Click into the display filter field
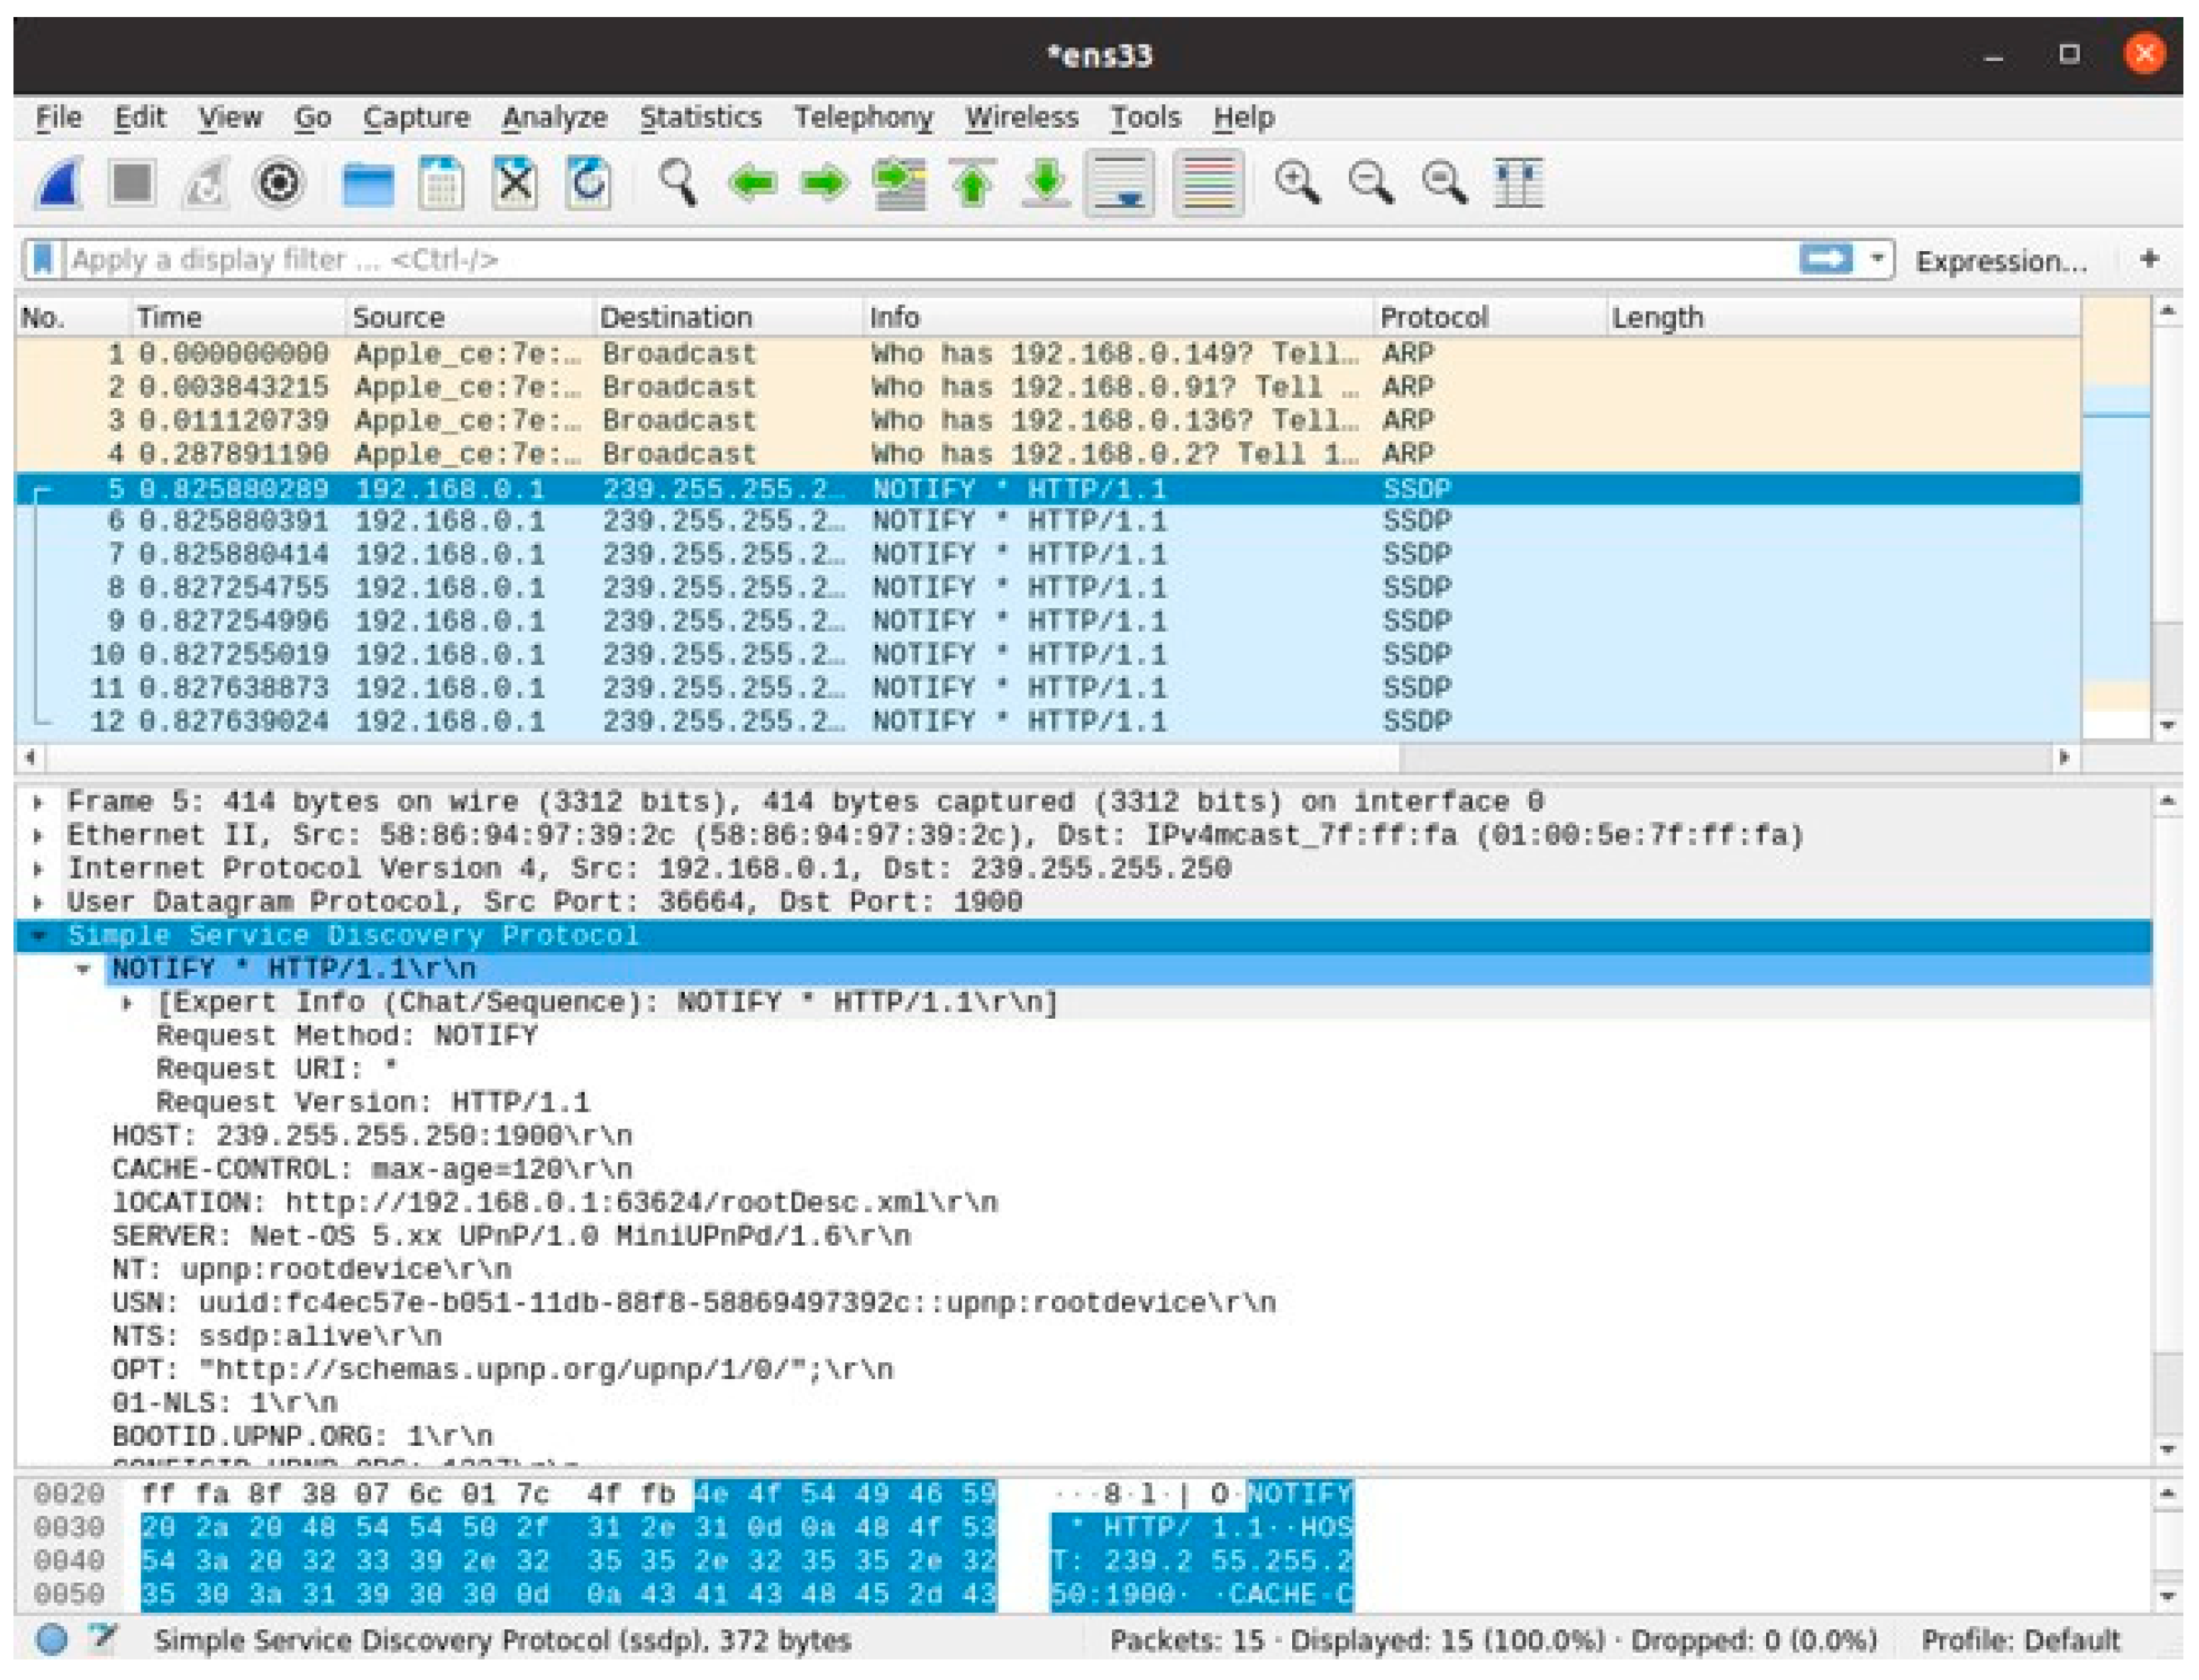The width and height of the screenshot is (2199, 1680). (900, 260)
